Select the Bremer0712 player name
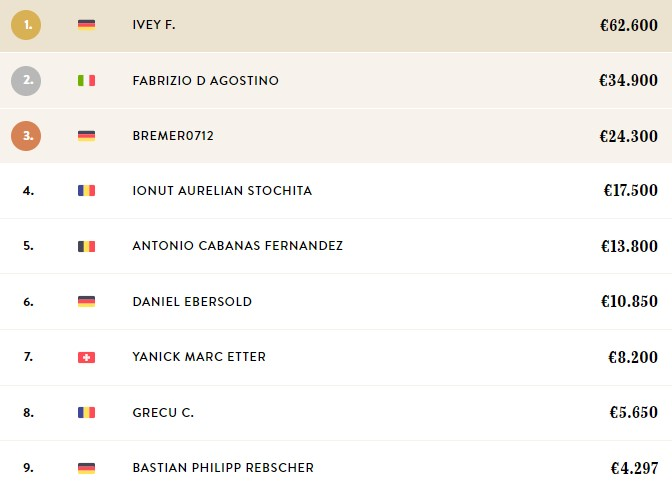 (173, 135)
